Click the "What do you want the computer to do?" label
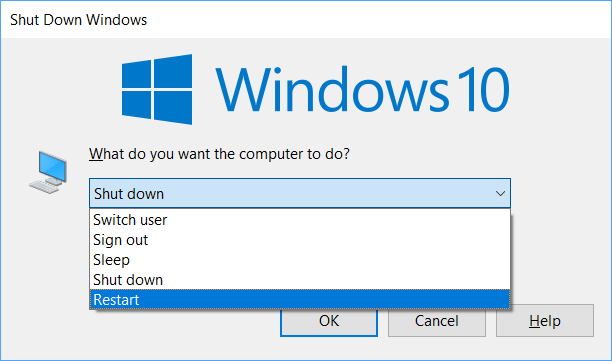The width and height of the screenshot is (612, 361). coord(219,154)
